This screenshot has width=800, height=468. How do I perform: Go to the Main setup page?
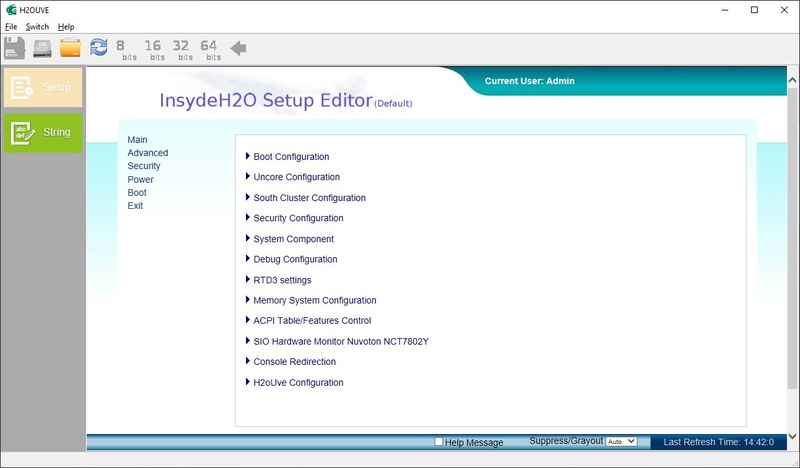pos(137,139)
